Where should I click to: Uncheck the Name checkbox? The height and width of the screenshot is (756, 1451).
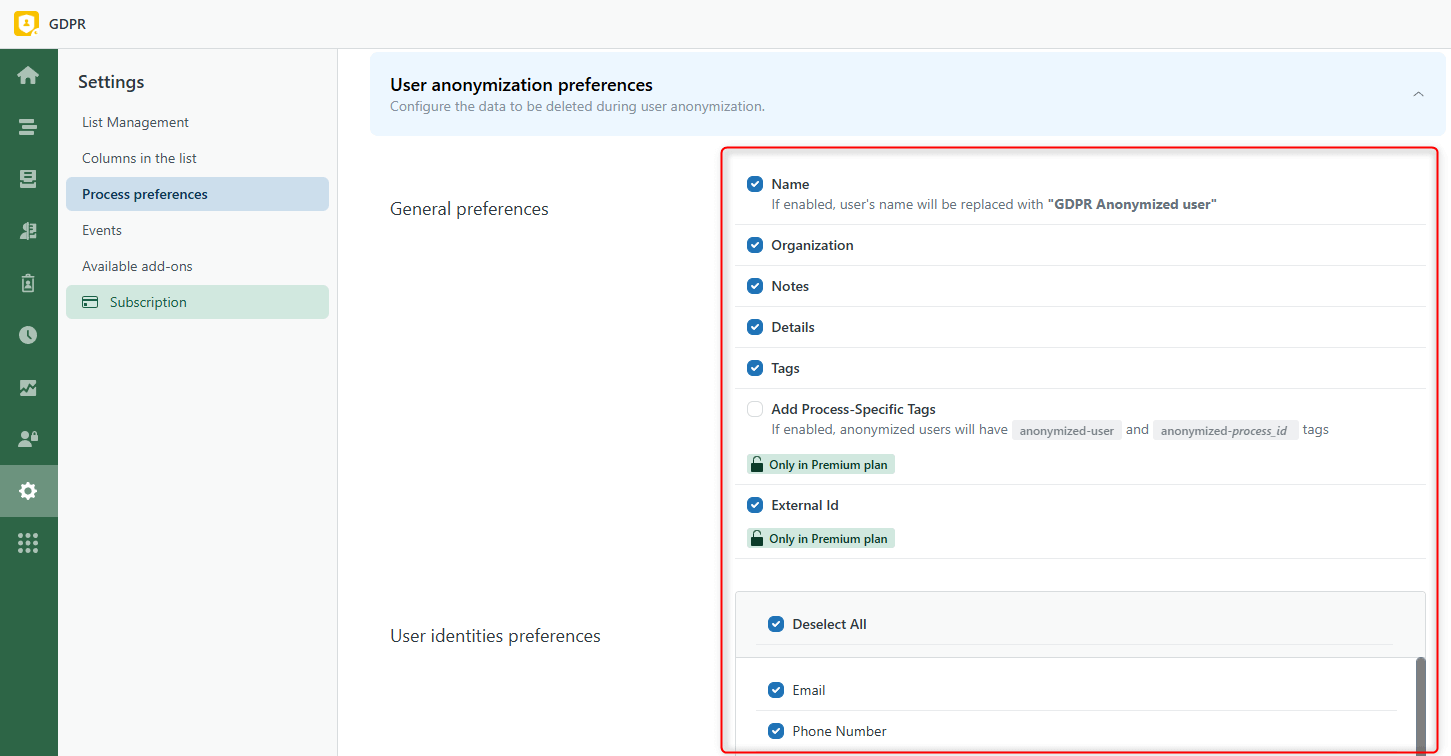[755, 184]
